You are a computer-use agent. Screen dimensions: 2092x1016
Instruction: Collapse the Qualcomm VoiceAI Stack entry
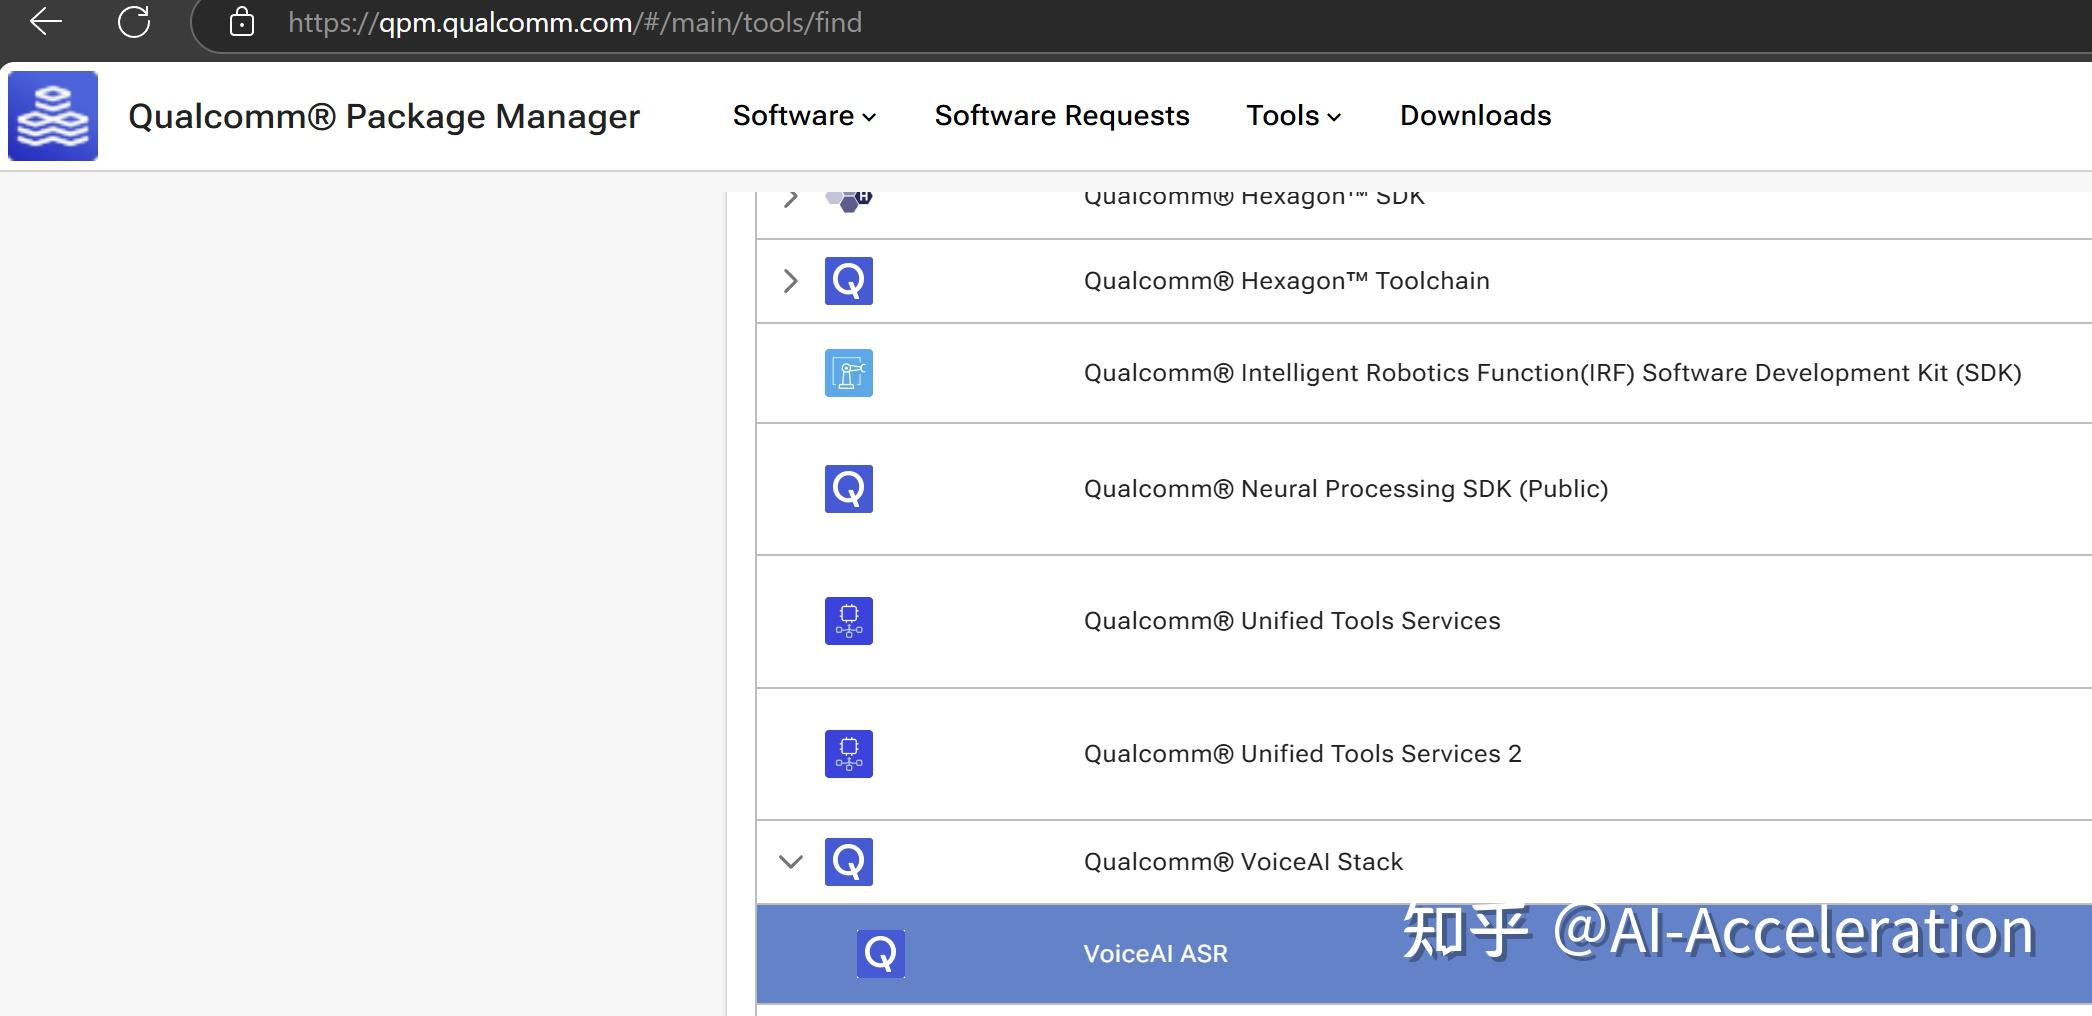(x=790, y=861)
